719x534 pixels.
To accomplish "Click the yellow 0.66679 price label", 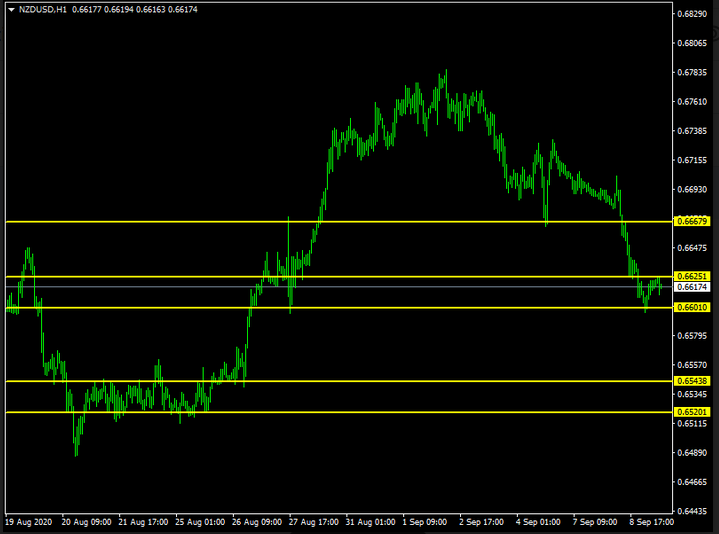I will (x=693, y=221).
